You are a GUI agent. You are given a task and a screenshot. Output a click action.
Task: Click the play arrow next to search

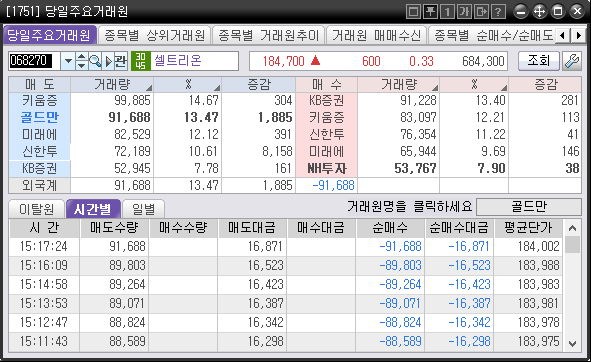[x=108, y=61]
